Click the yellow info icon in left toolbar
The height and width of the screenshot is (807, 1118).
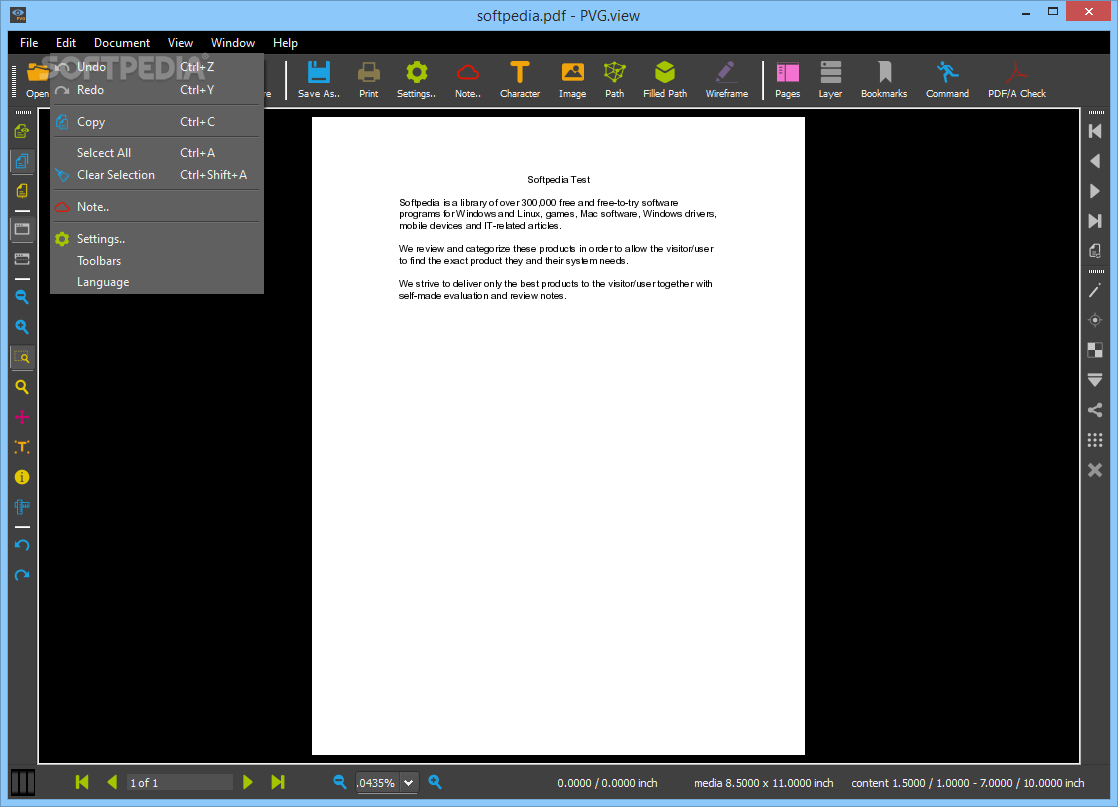pos(22,477)
